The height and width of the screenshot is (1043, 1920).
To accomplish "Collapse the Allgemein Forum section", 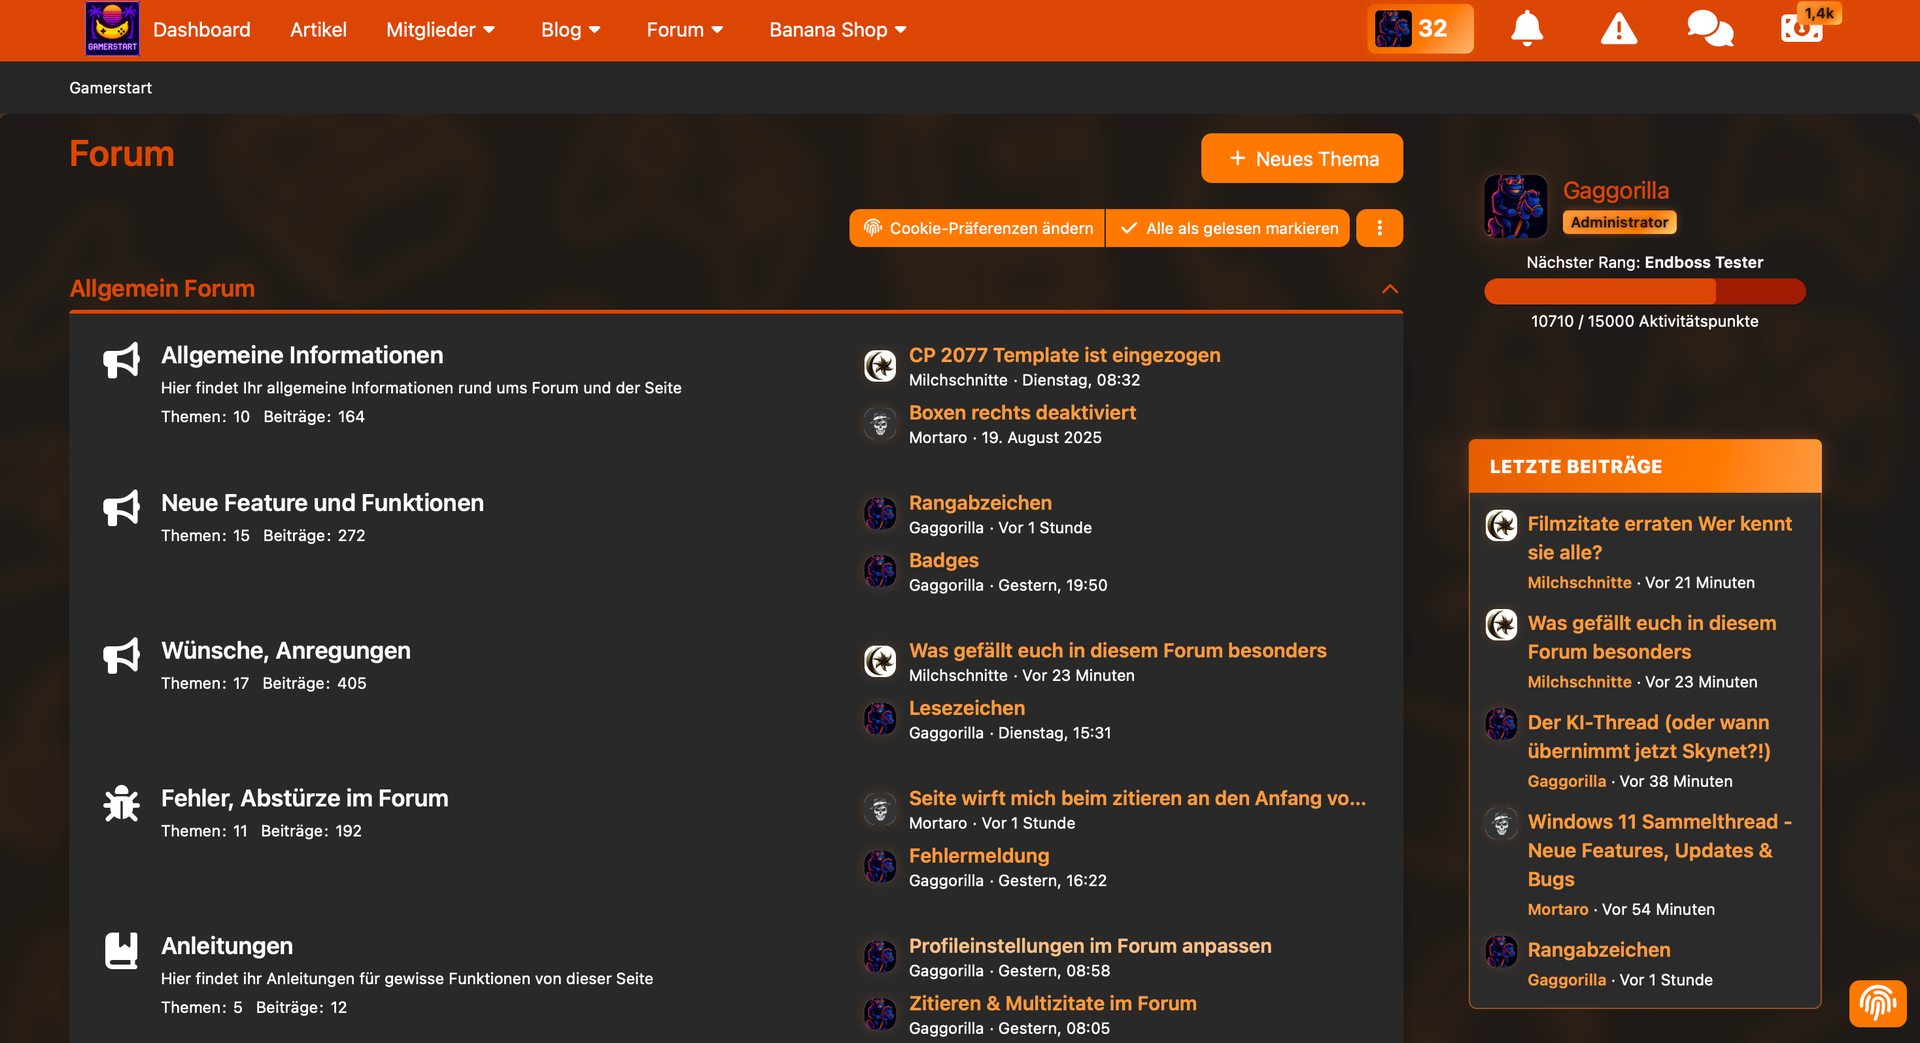I will 1389,289.
